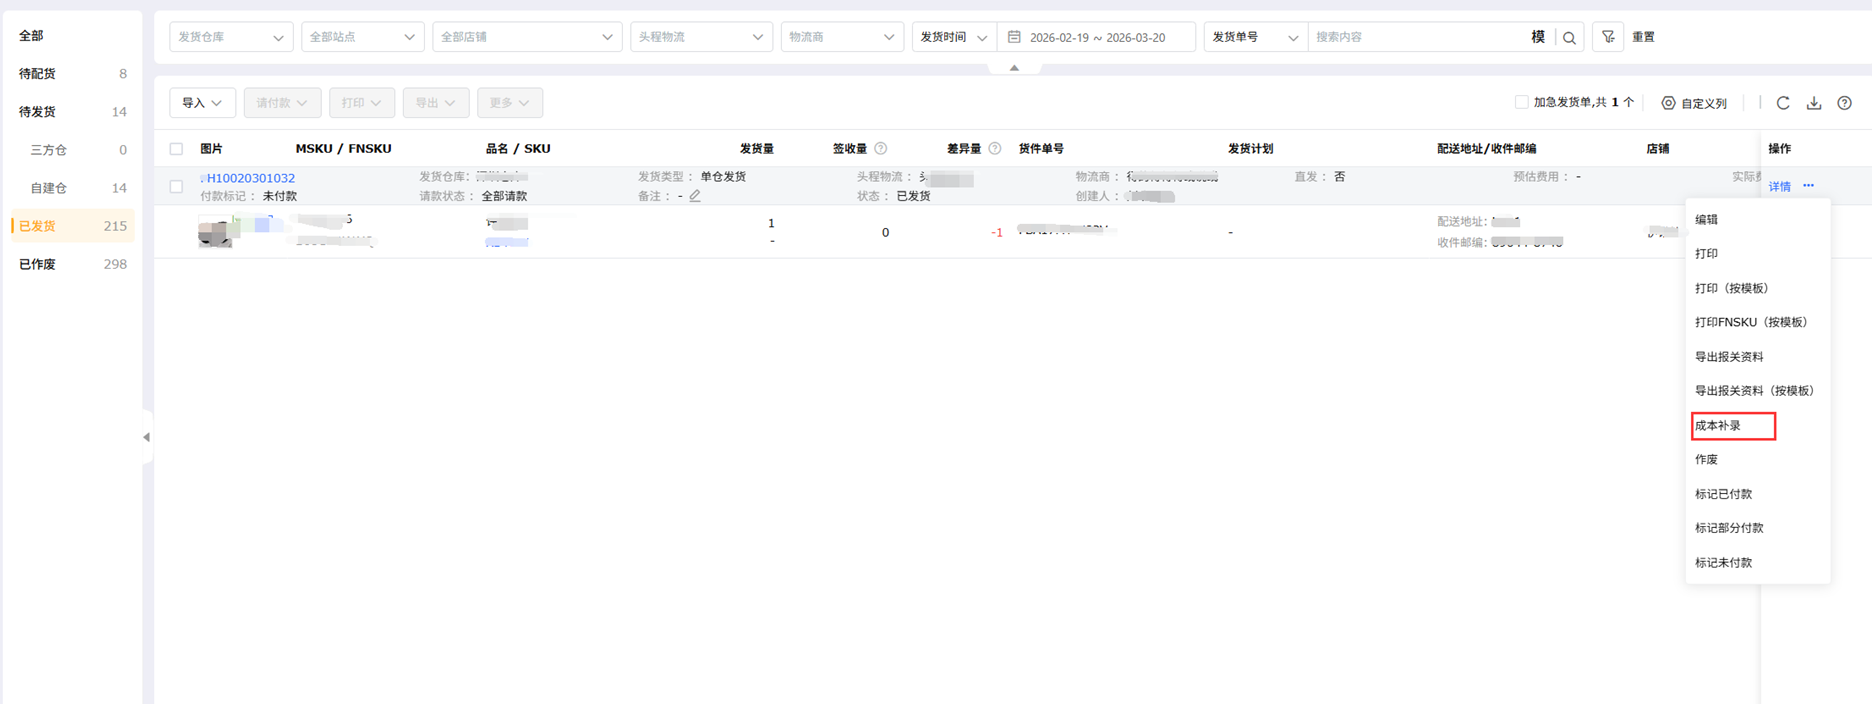Click the 配送地址/收件邮编 column header
This screenshot has height=704, width=1872.
(1486, 148)
